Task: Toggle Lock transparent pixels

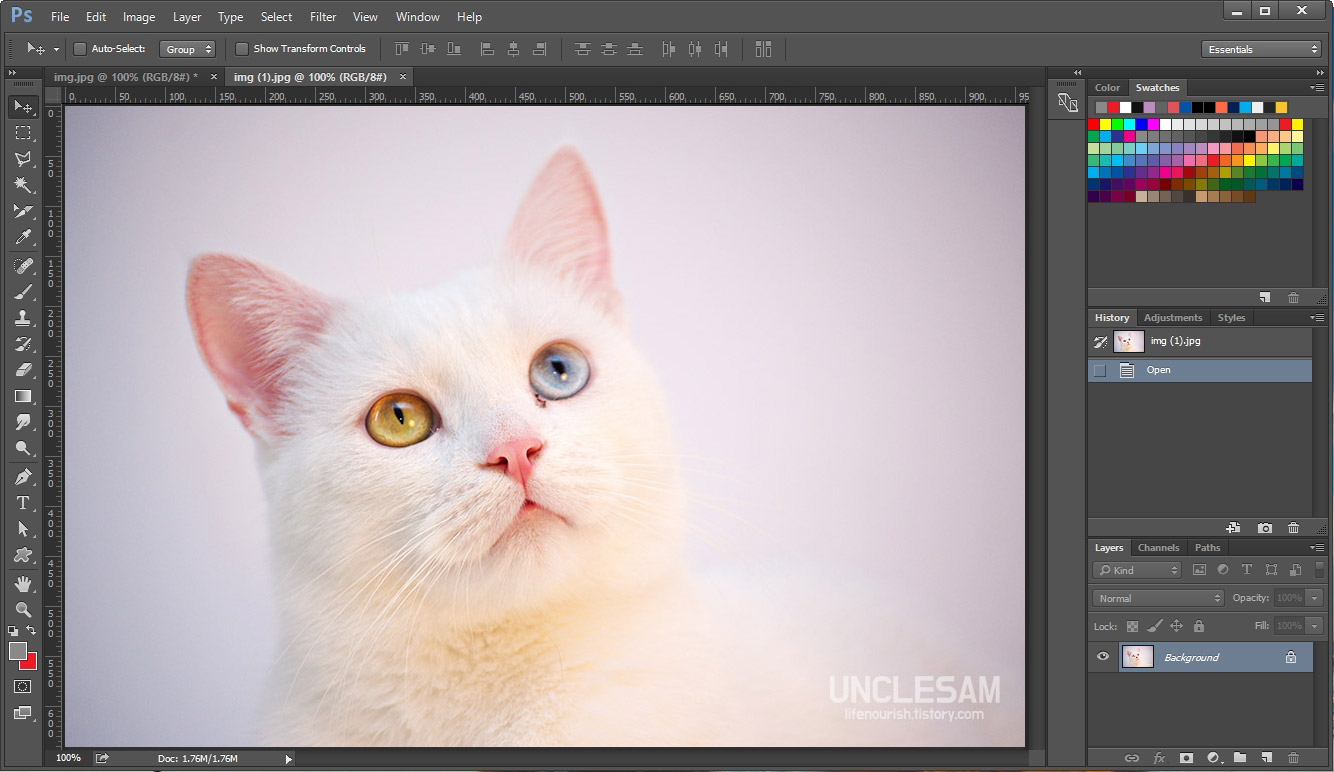Action: tap(1132, 626)
